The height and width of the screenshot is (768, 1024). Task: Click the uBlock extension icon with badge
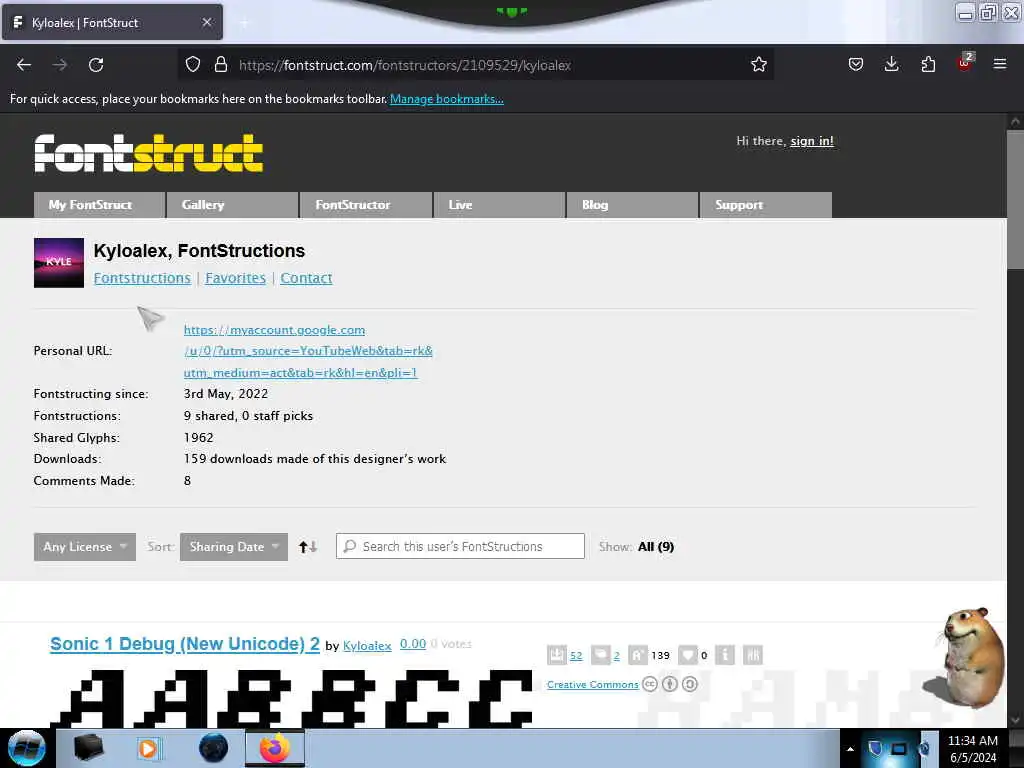tap(965, 63)
